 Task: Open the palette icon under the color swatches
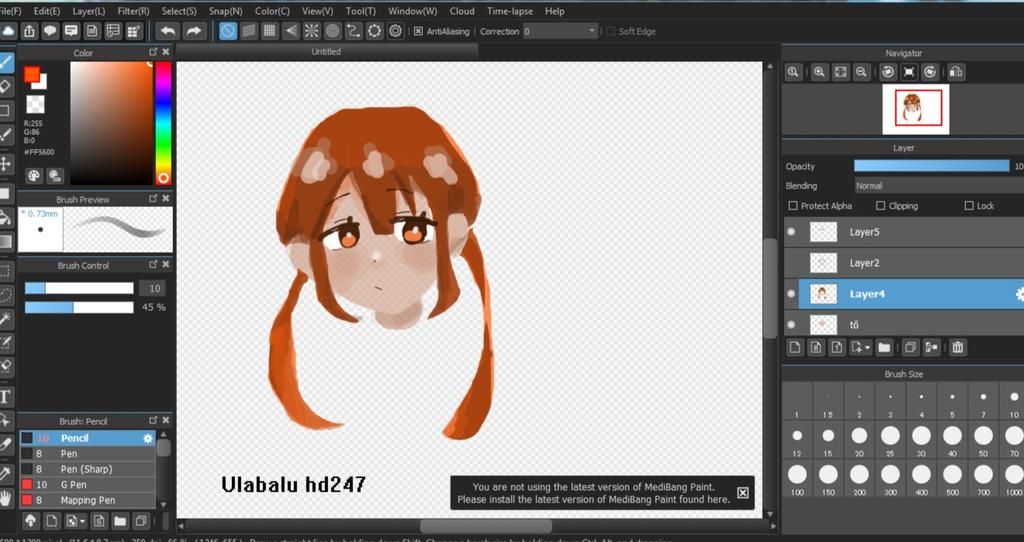[x=34, y=175]
